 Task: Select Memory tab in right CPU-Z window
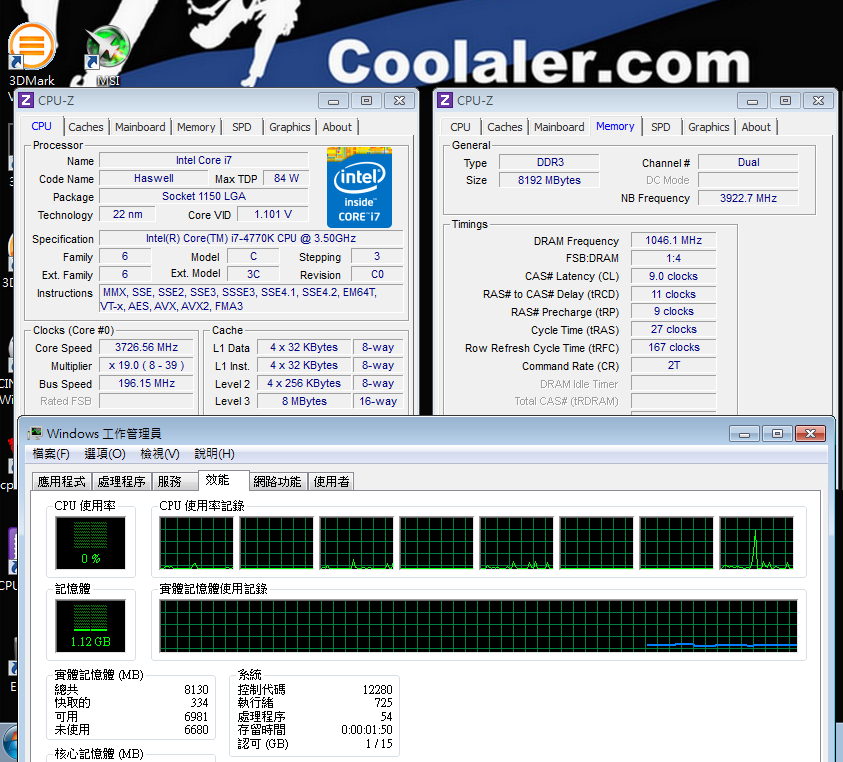[615, 126]
